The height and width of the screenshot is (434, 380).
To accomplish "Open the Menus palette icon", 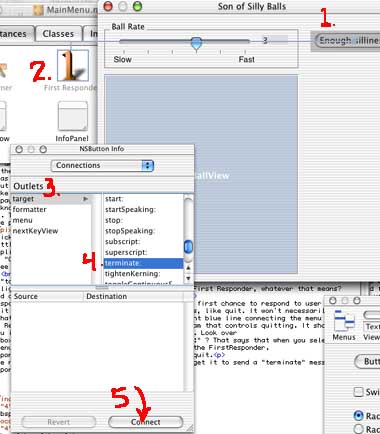I will (x=344, y=321).
